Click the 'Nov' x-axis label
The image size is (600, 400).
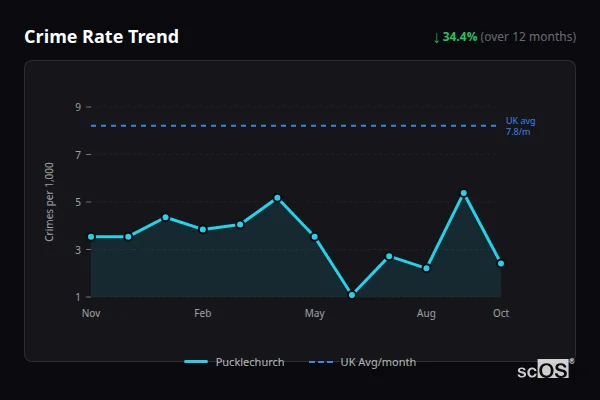tap(91, 313)
